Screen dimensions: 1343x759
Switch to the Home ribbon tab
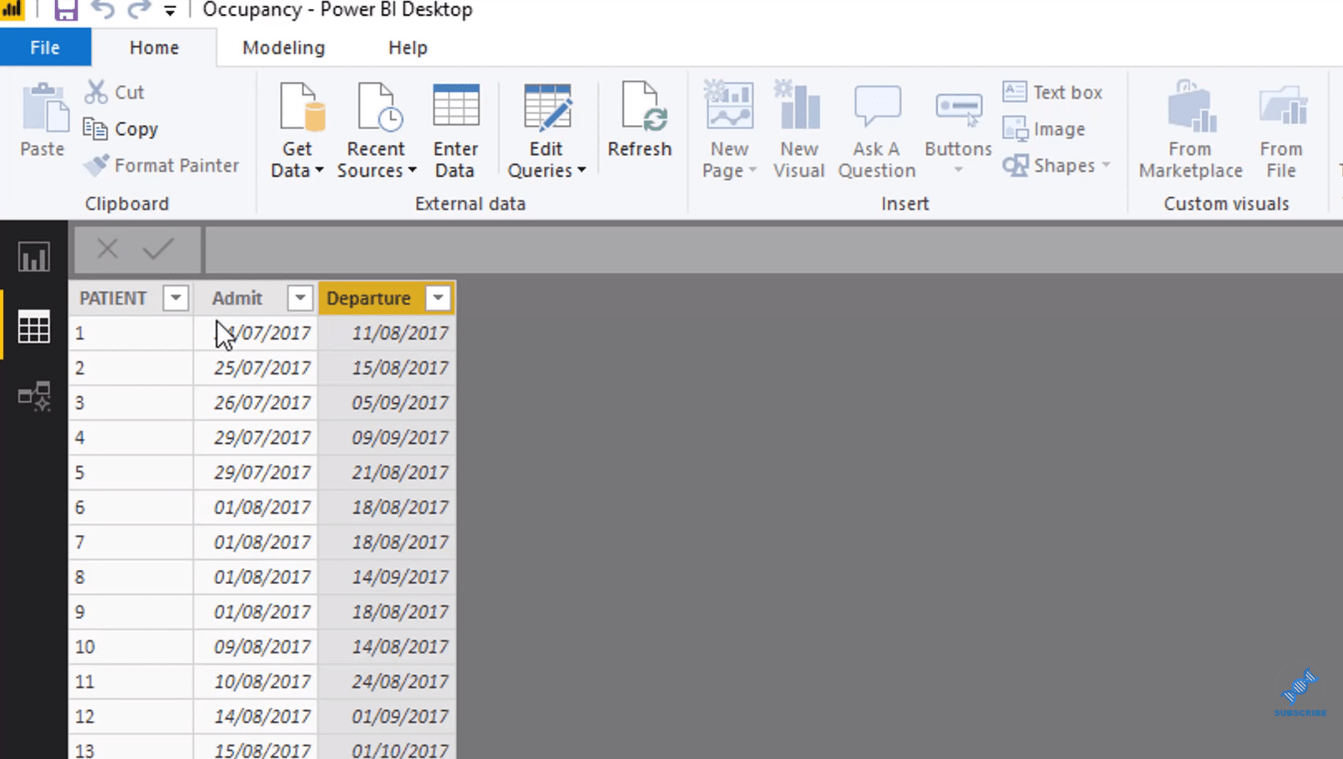coord(154,48)
